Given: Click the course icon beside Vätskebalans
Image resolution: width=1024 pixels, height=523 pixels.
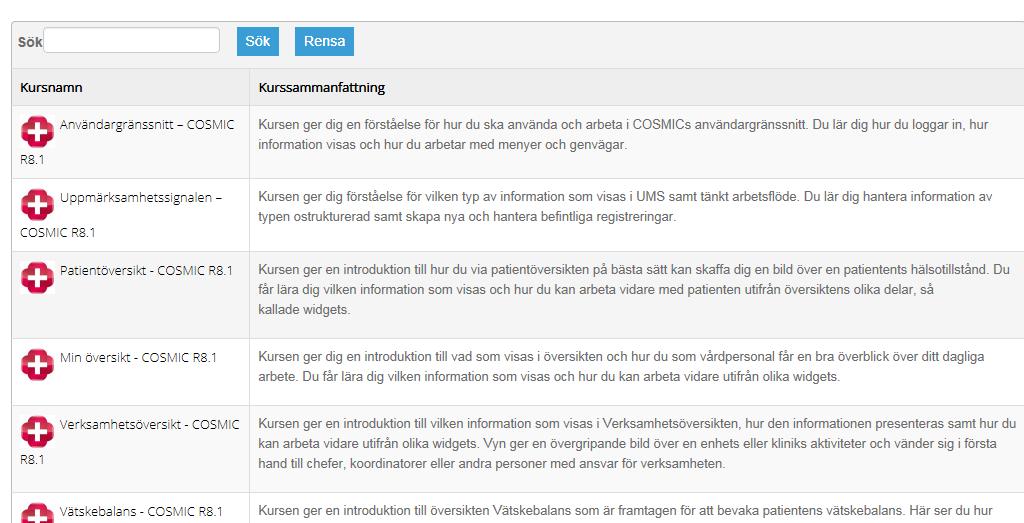Looking at the screenshot, I should point(37,513).
